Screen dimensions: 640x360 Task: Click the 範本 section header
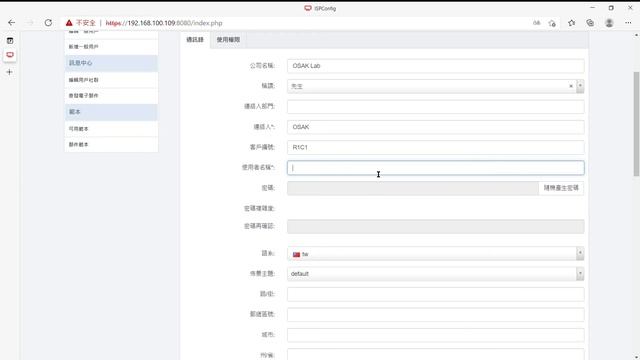tap(111, 112)
